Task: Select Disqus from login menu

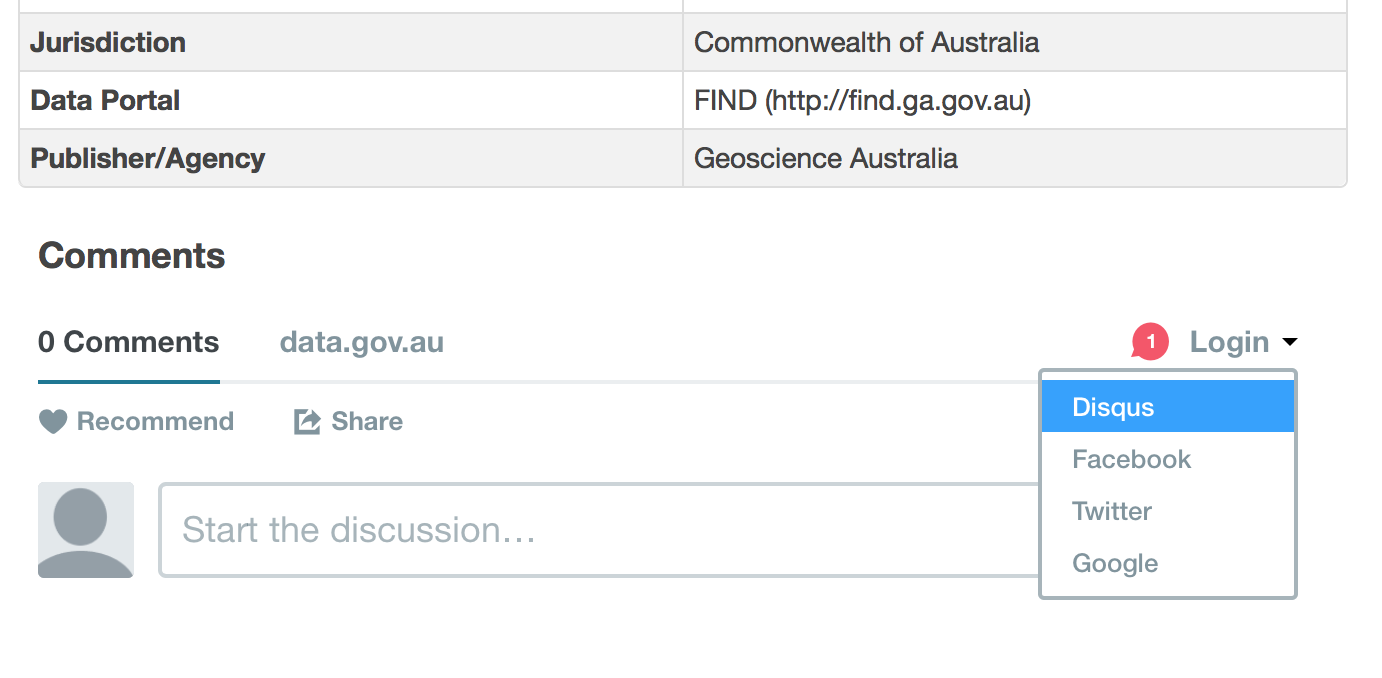Action: coord(1113,407)
